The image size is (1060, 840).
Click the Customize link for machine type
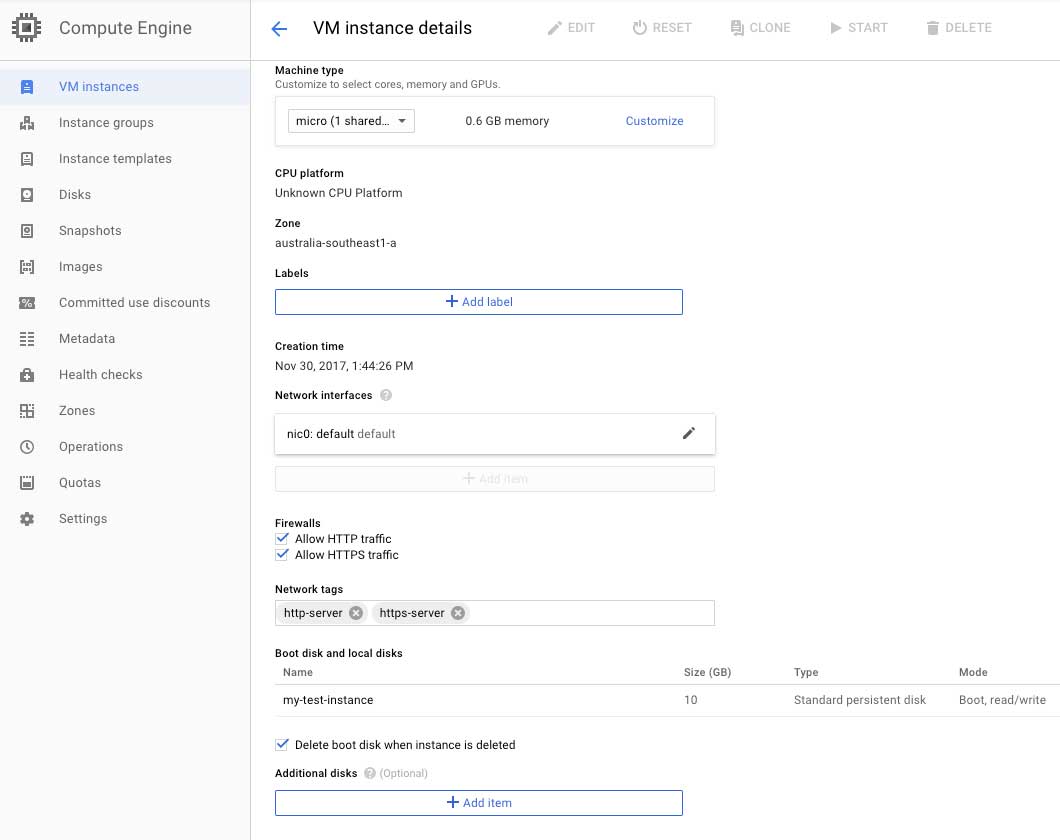(x=654, y=121)
